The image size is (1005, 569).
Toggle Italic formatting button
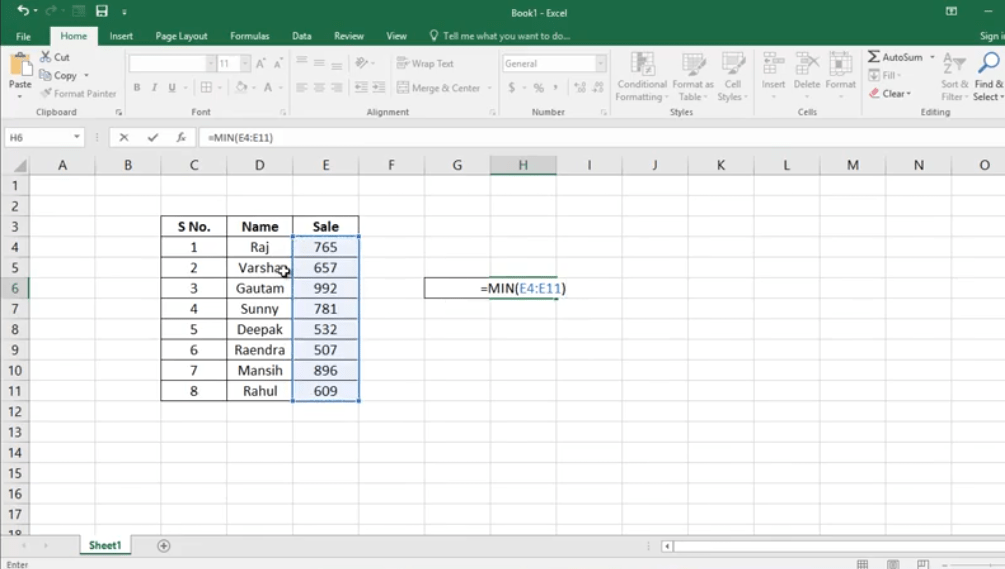click(x=155, y=88)
